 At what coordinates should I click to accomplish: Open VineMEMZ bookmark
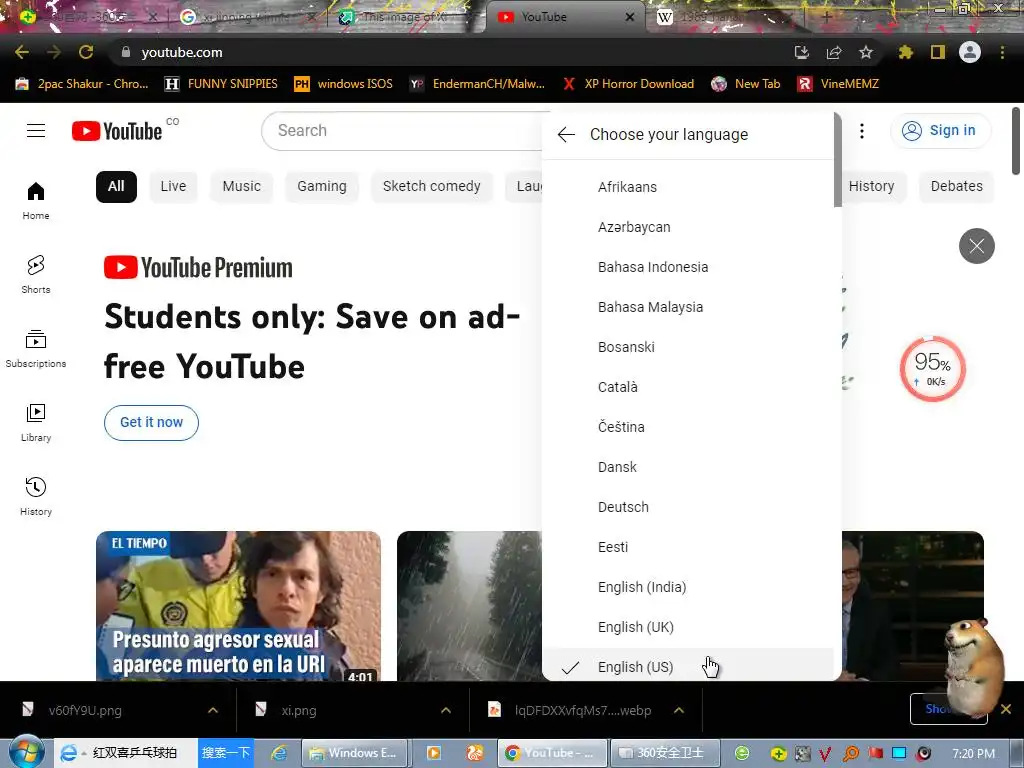[839, 84]
